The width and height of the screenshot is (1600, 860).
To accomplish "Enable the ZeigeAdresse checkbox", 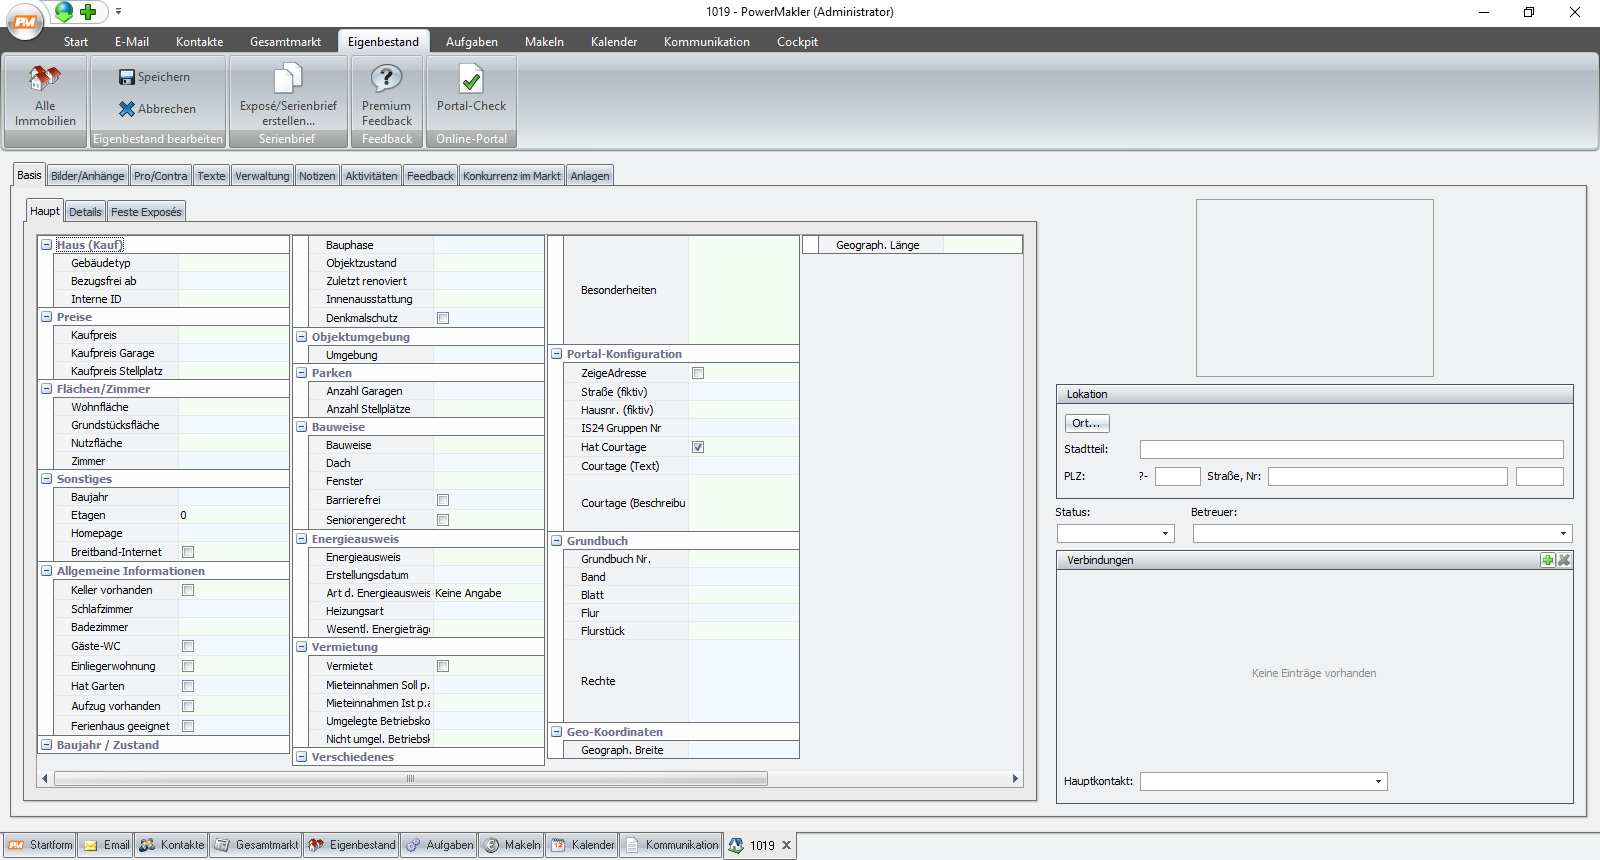I will [x=698, y=373].
